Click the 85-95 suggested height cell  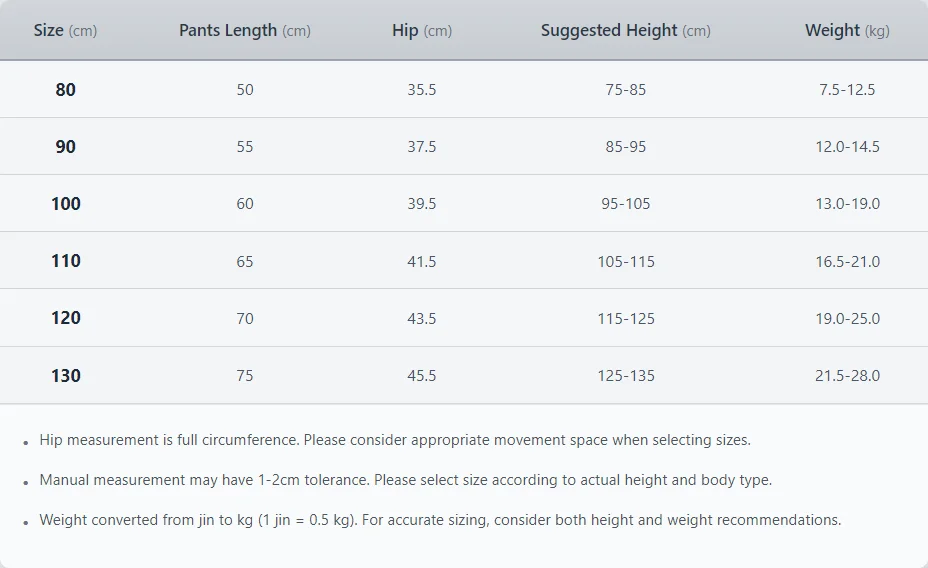pos(626,147)
